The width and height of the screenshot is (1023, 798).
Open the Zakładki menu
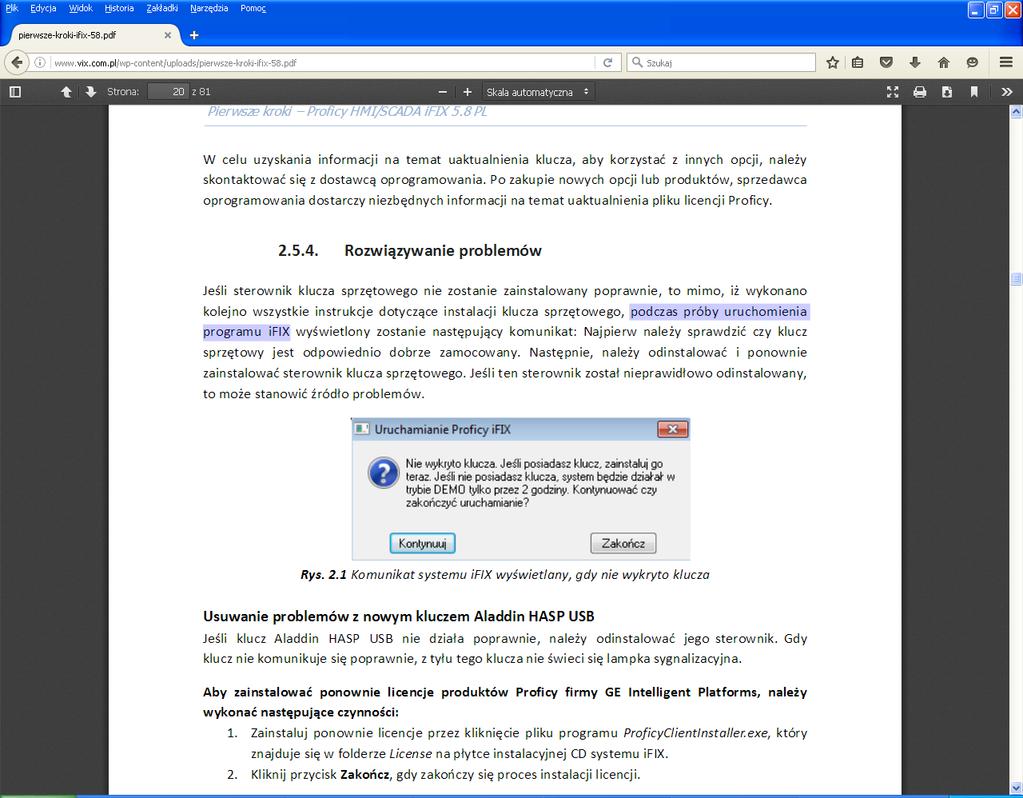tap(162, 8)
